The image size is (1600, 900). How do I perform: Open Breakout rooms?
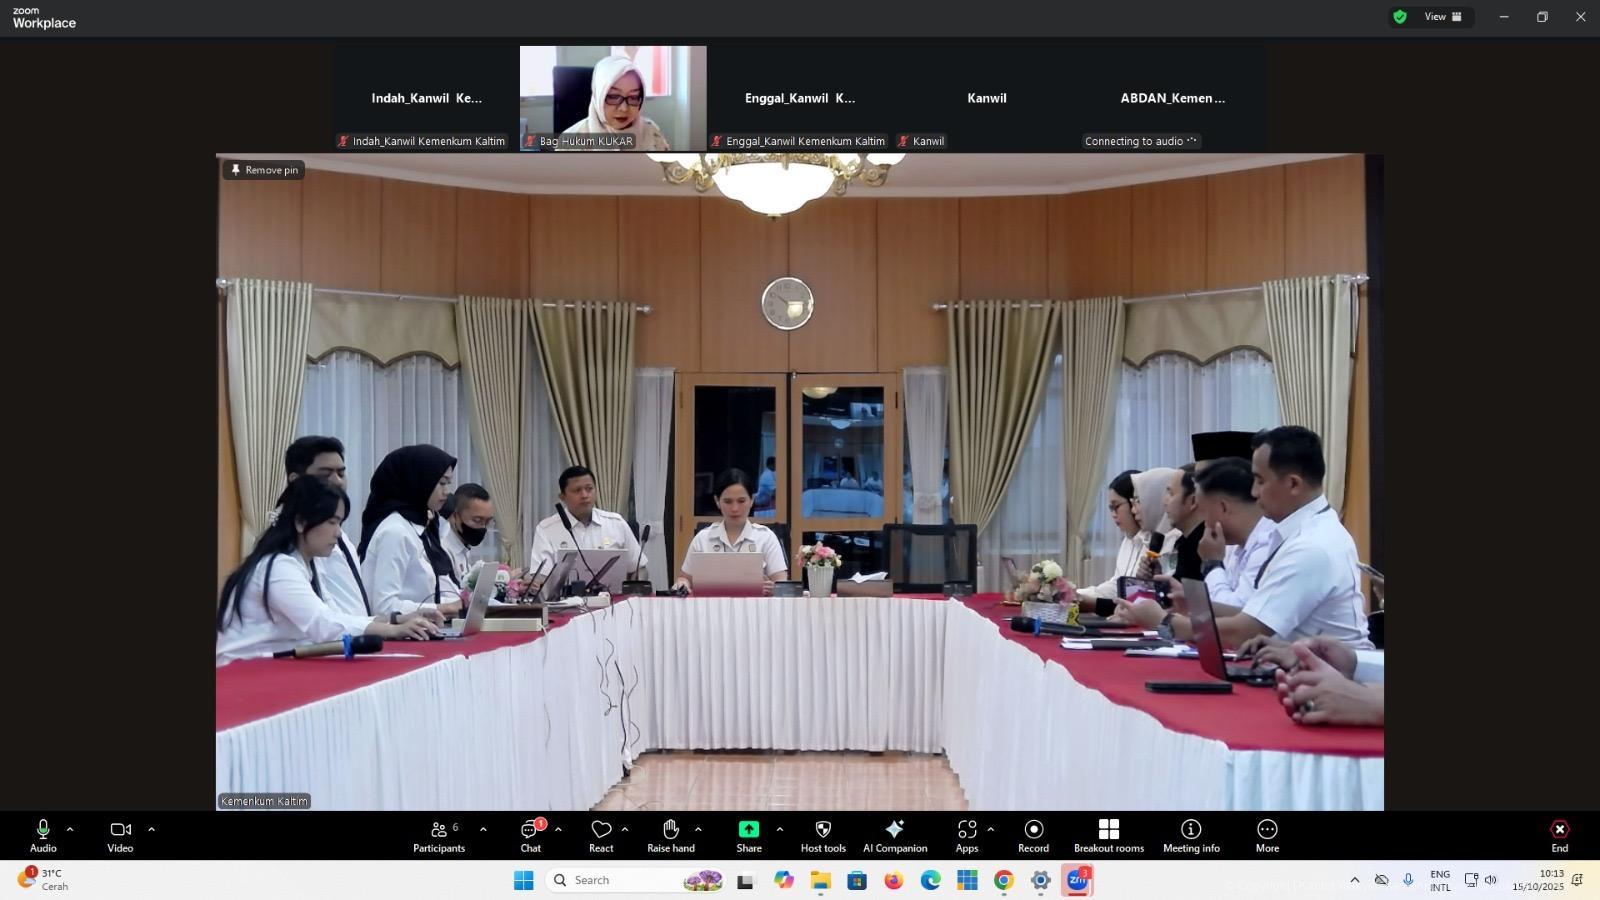tap(1108, 836)
